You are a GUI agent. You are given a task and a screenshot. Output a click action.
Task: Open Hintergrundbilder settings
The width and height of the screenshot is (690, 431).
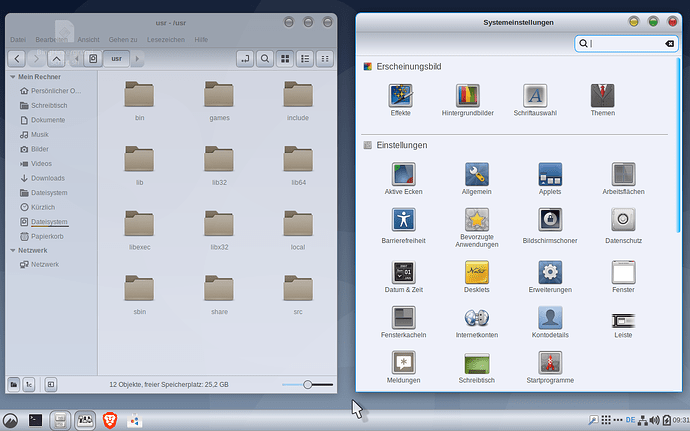468,98
